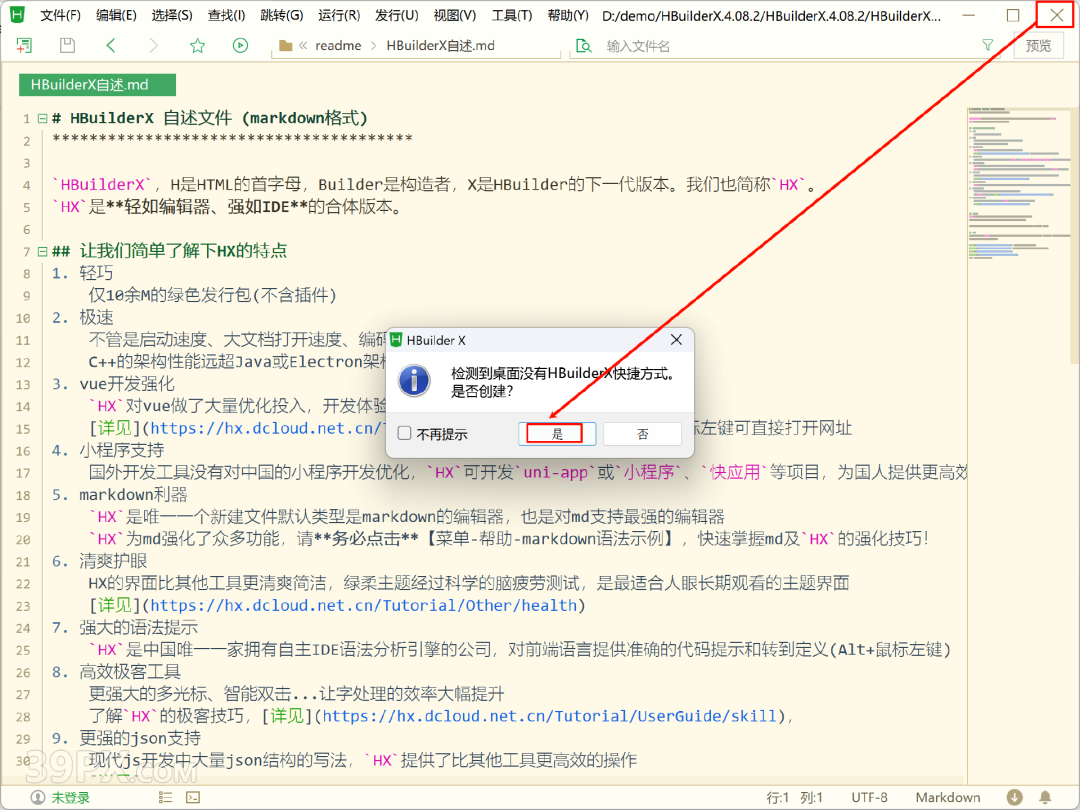Click the HBuilderX logo in the title bar
The height and width of the screenshot is (810, 1080).
click(17, 14)
